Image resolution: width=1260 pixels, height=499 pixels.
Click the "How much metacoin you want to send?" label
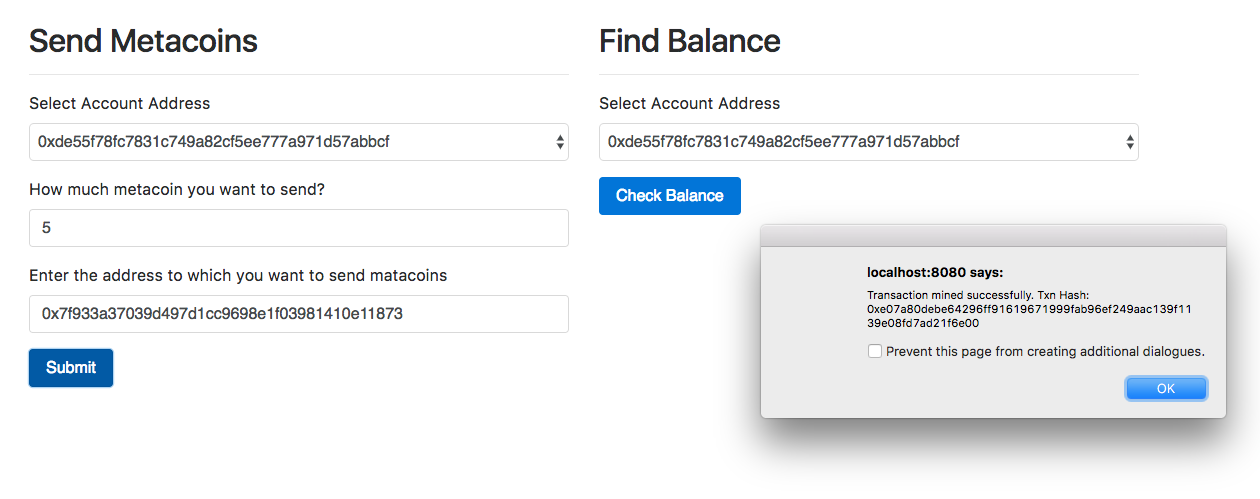click(176, 189)
